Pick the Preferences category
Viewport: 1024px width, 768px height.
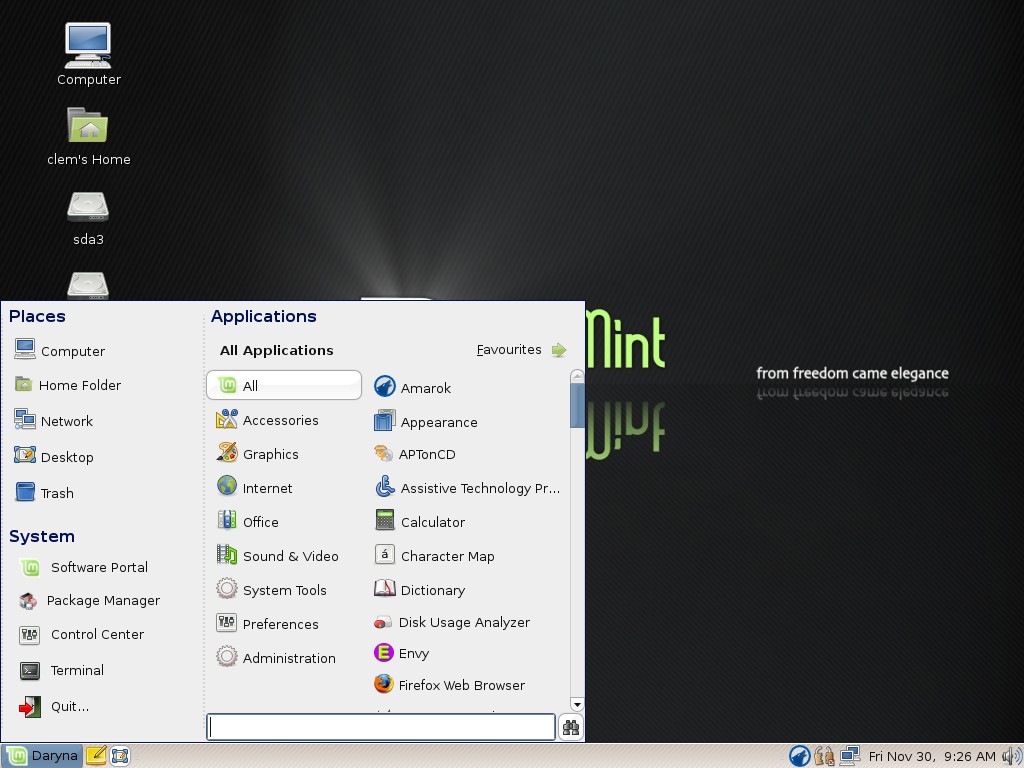pyautogui.click(x=283, y=623)
